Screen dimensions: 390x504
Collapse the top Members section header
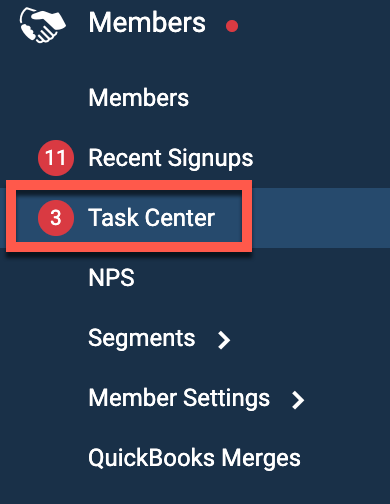(147, 23)
